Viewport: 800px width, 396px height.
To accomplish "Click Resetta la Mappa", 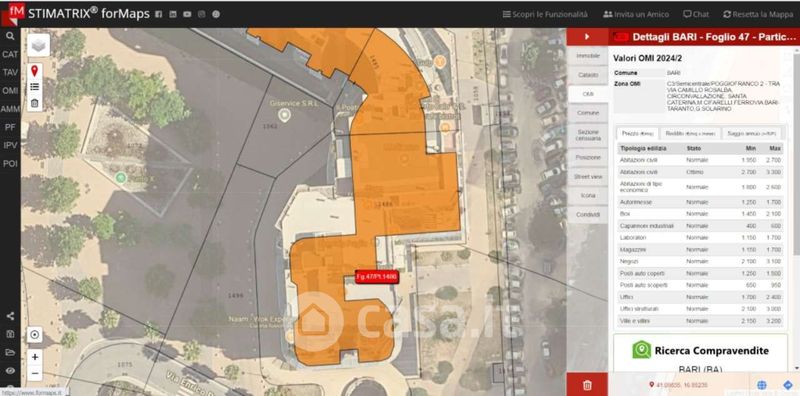I will click(758, 14).
